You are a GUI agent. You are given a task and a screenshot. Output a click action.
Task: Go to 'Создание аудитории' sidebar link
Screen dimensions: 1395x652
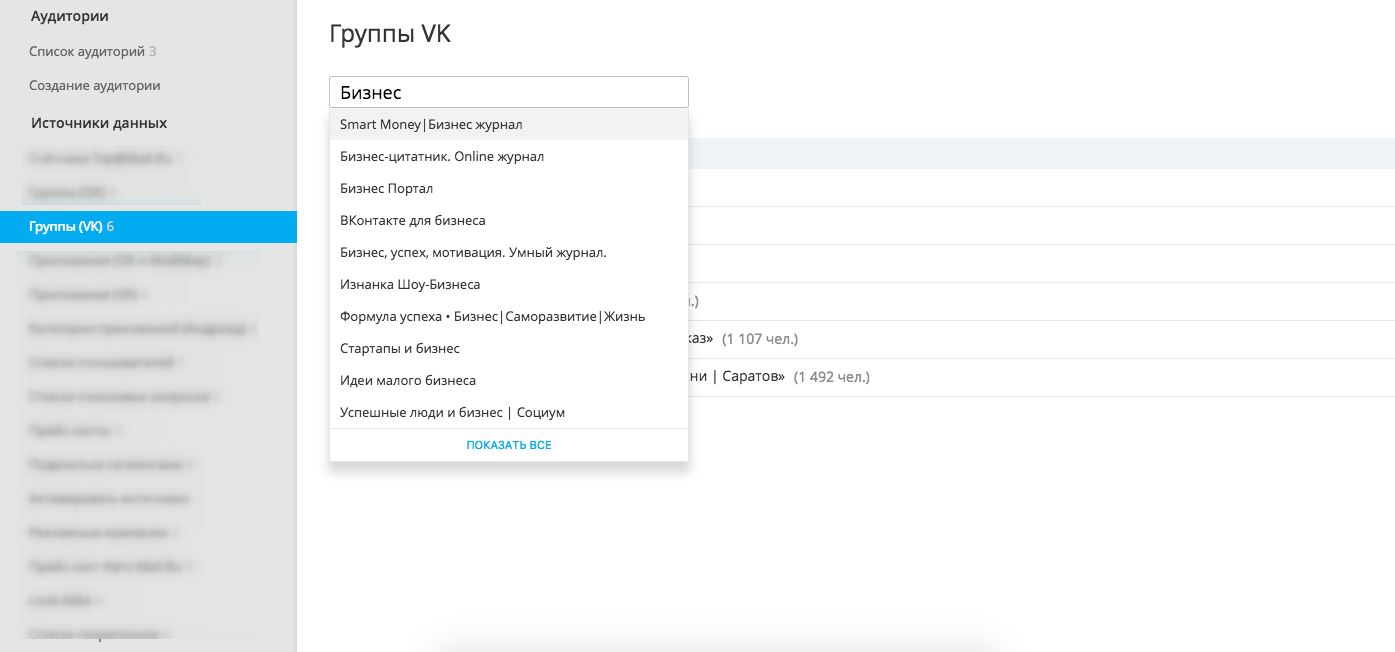95,86
